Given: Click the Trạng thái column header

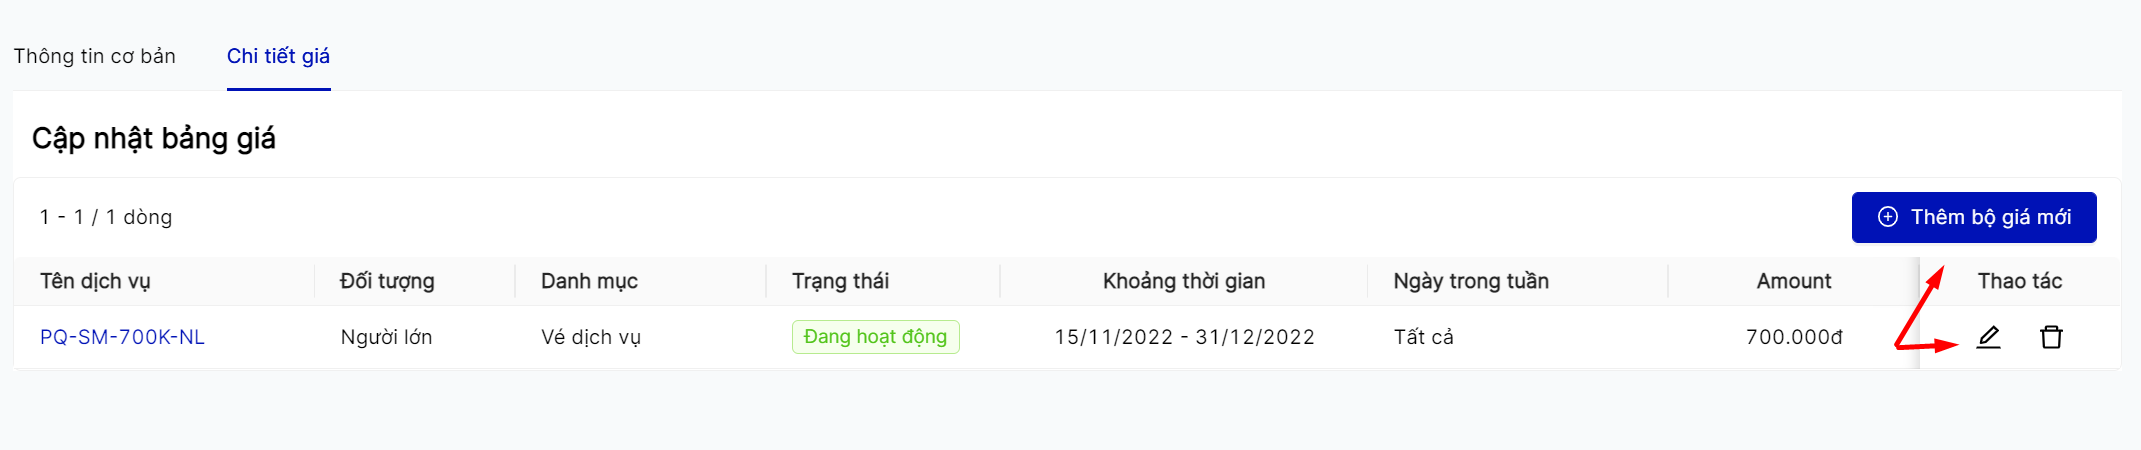Looking at the screenshot, I should point(840,281).
